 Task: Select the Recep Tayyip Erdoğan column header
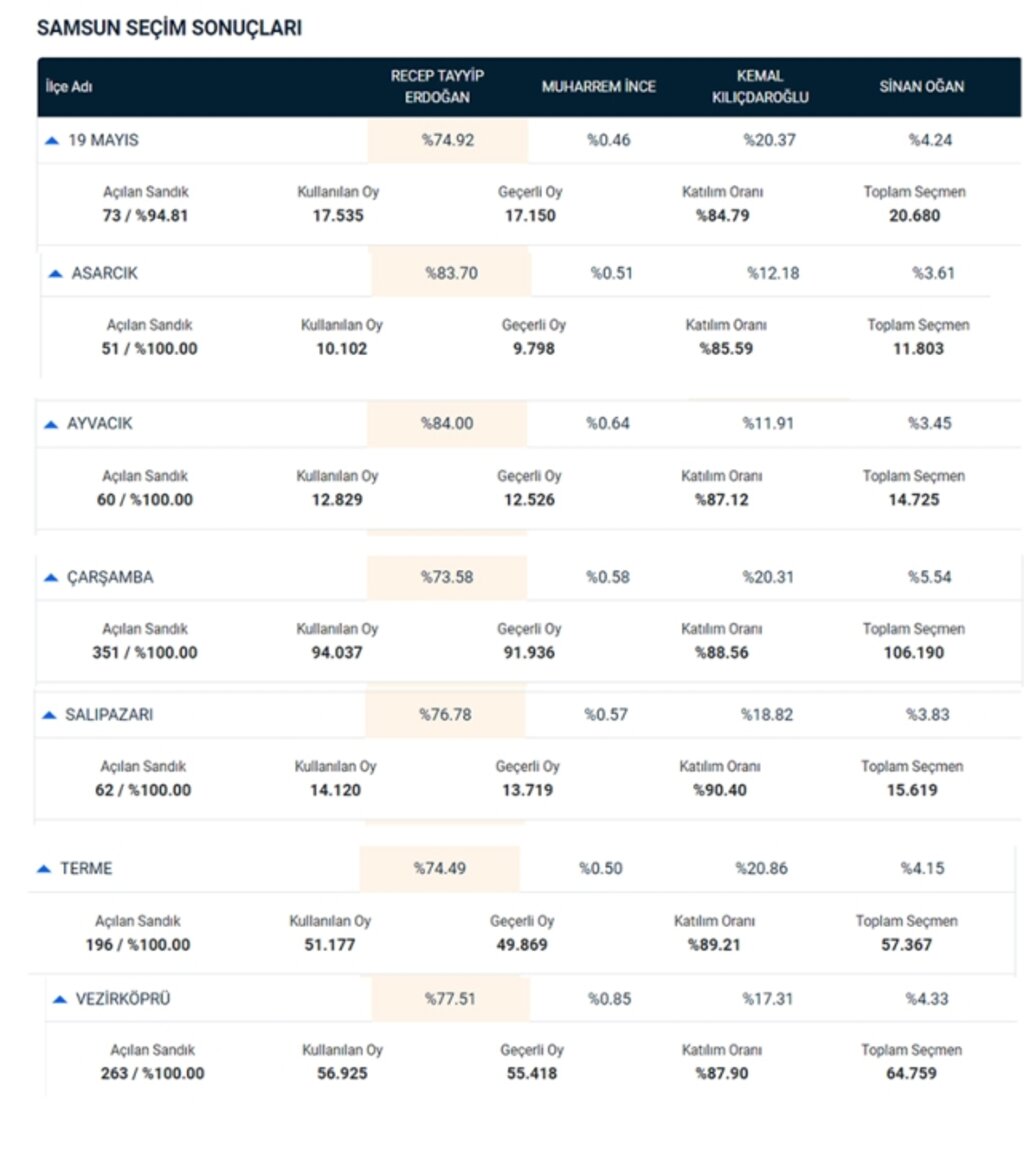pyautogui.click(x=437, y=86)
